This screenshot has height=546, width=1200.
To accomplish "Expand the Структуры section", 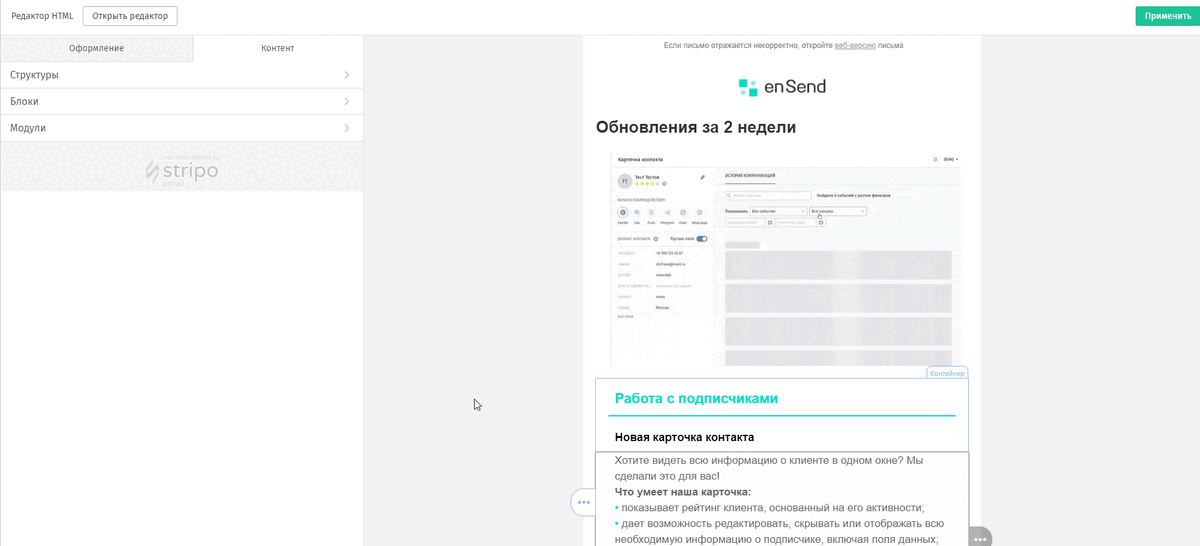I will pos(181,75).
